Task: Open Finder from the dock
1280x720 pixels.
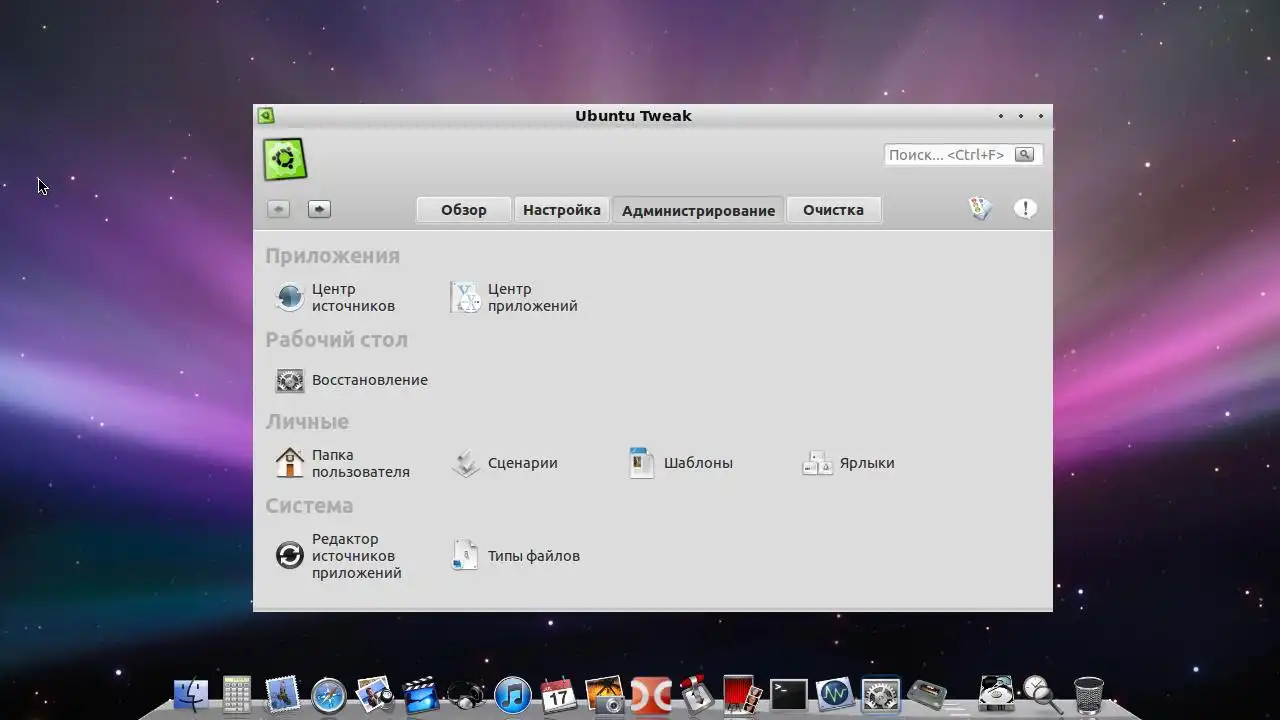Action: click(x=190, y=694)
